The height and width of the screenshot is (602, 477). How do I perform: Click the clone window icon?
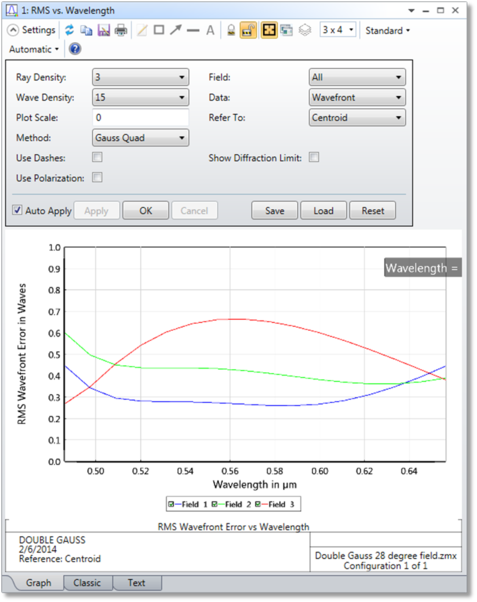coord(287,30)
